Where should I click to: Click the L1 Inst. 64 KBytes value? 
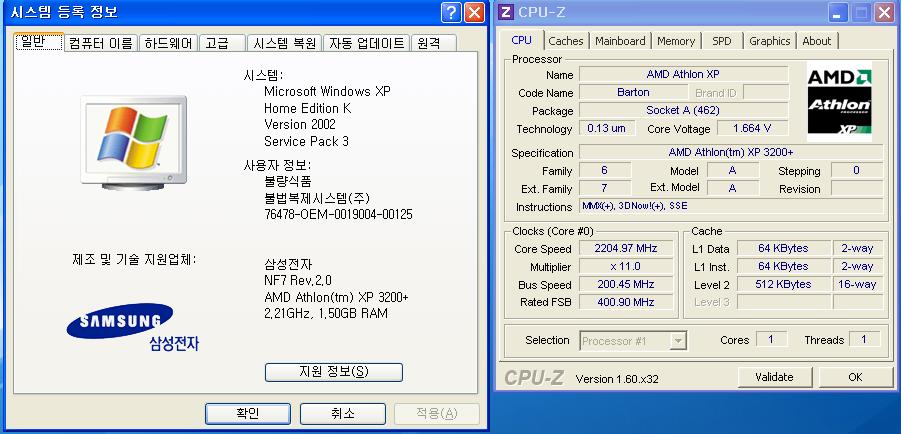[784, 266]
